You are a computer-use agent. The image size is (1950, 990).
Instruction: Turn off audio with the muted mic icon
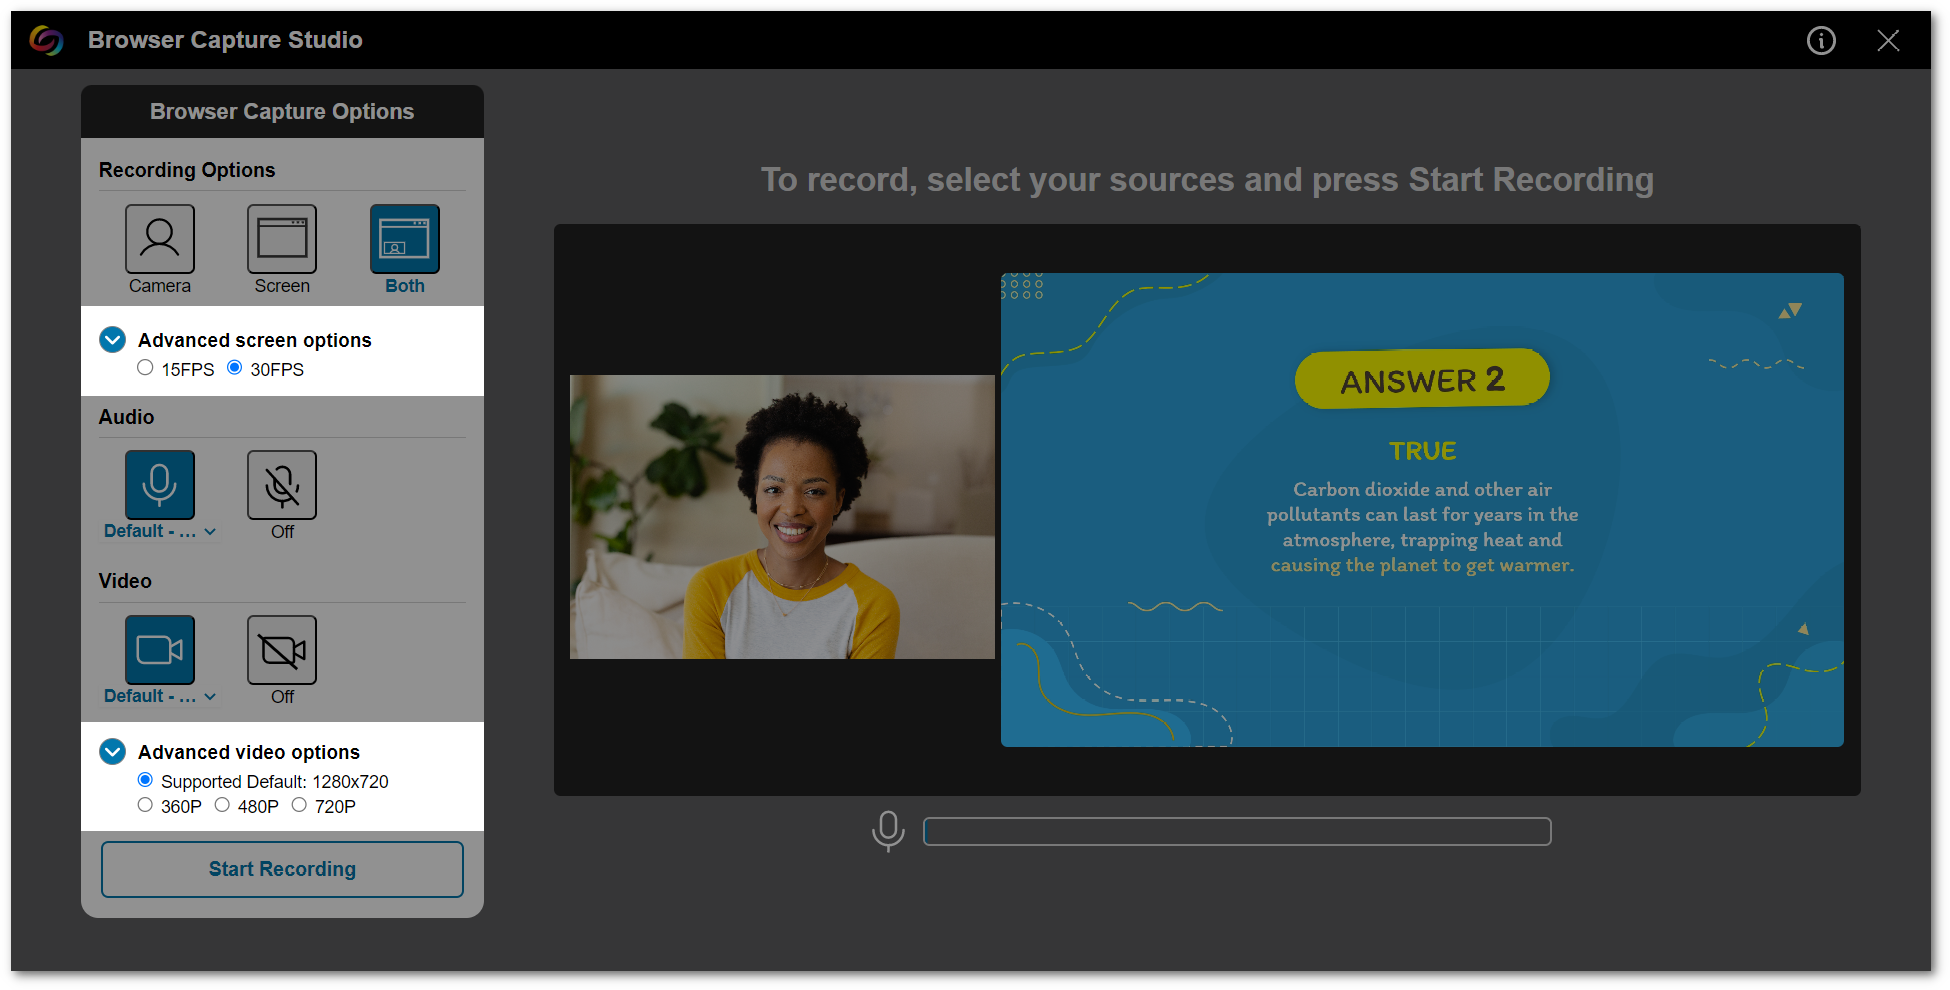(281, 484)
